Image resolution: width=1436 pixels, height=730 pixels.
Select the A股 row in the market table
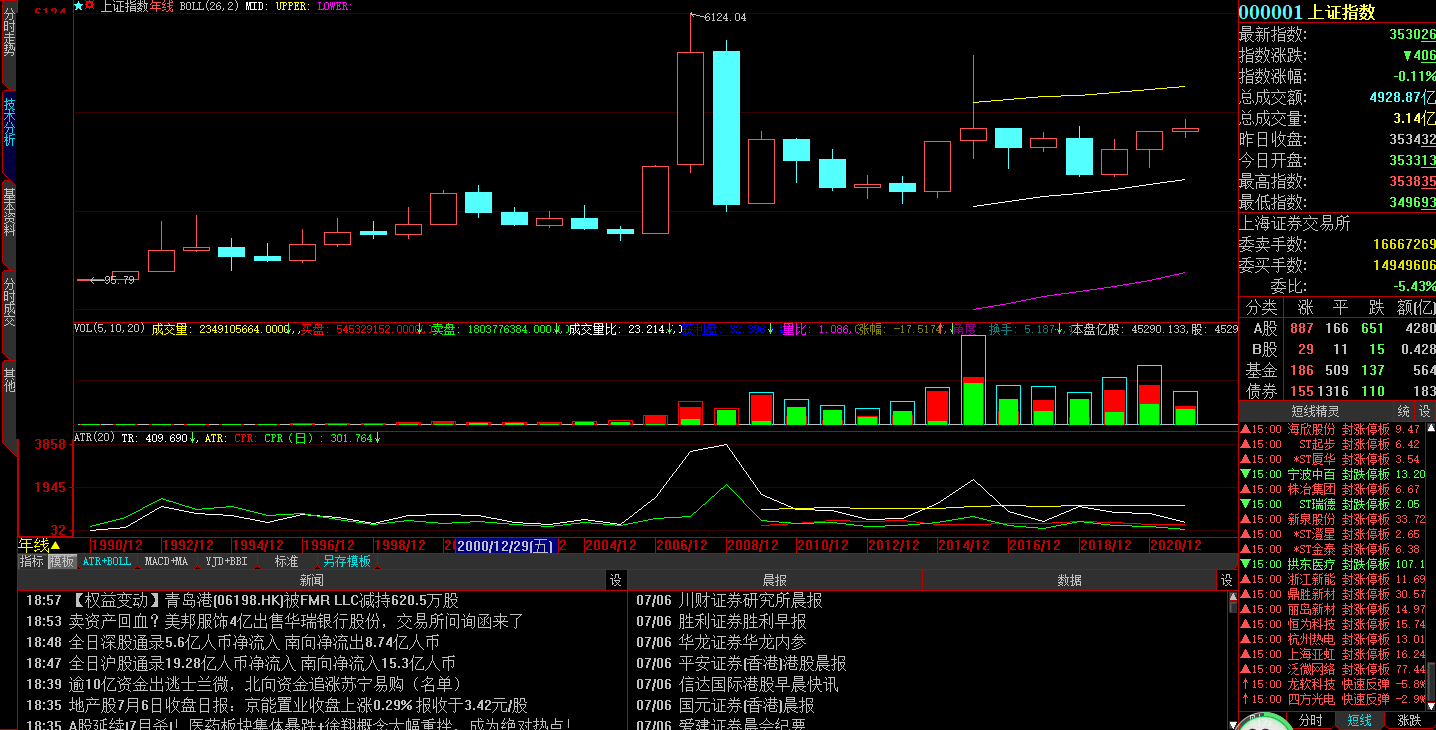click(x=1337, y=329)
